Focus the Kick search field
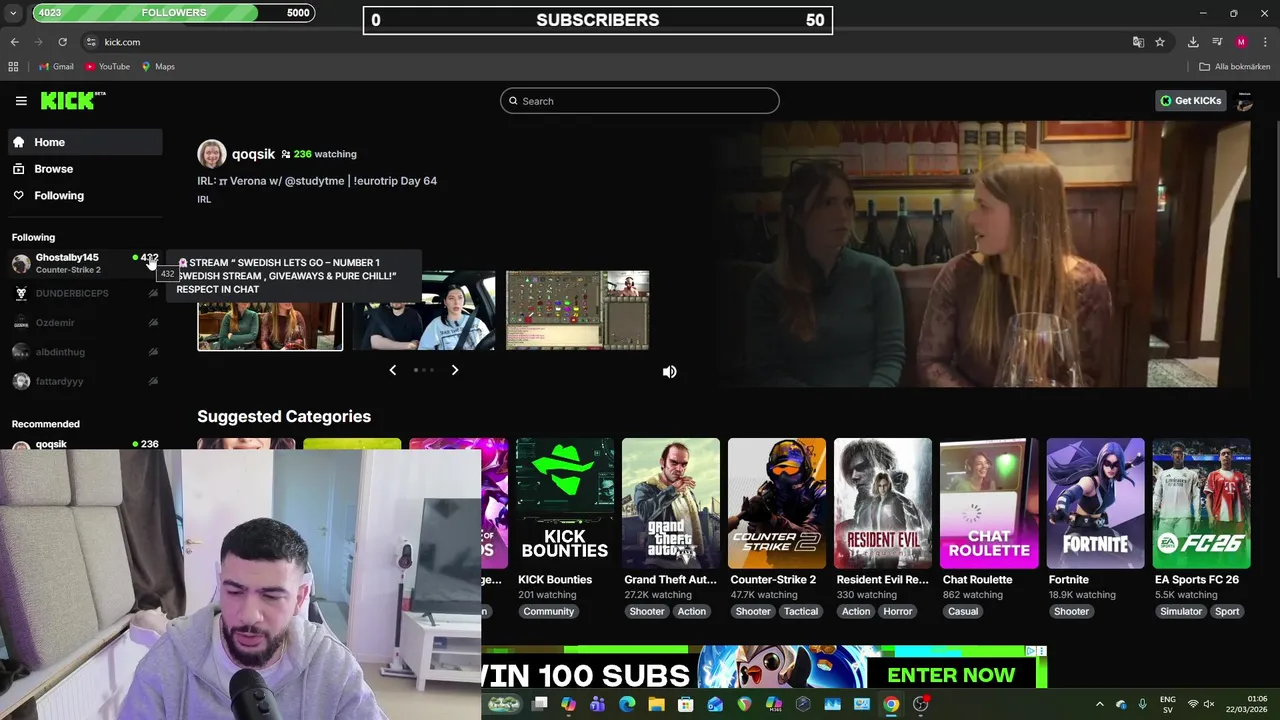This screenshot has height=720, width=1280. coord(640,101)
